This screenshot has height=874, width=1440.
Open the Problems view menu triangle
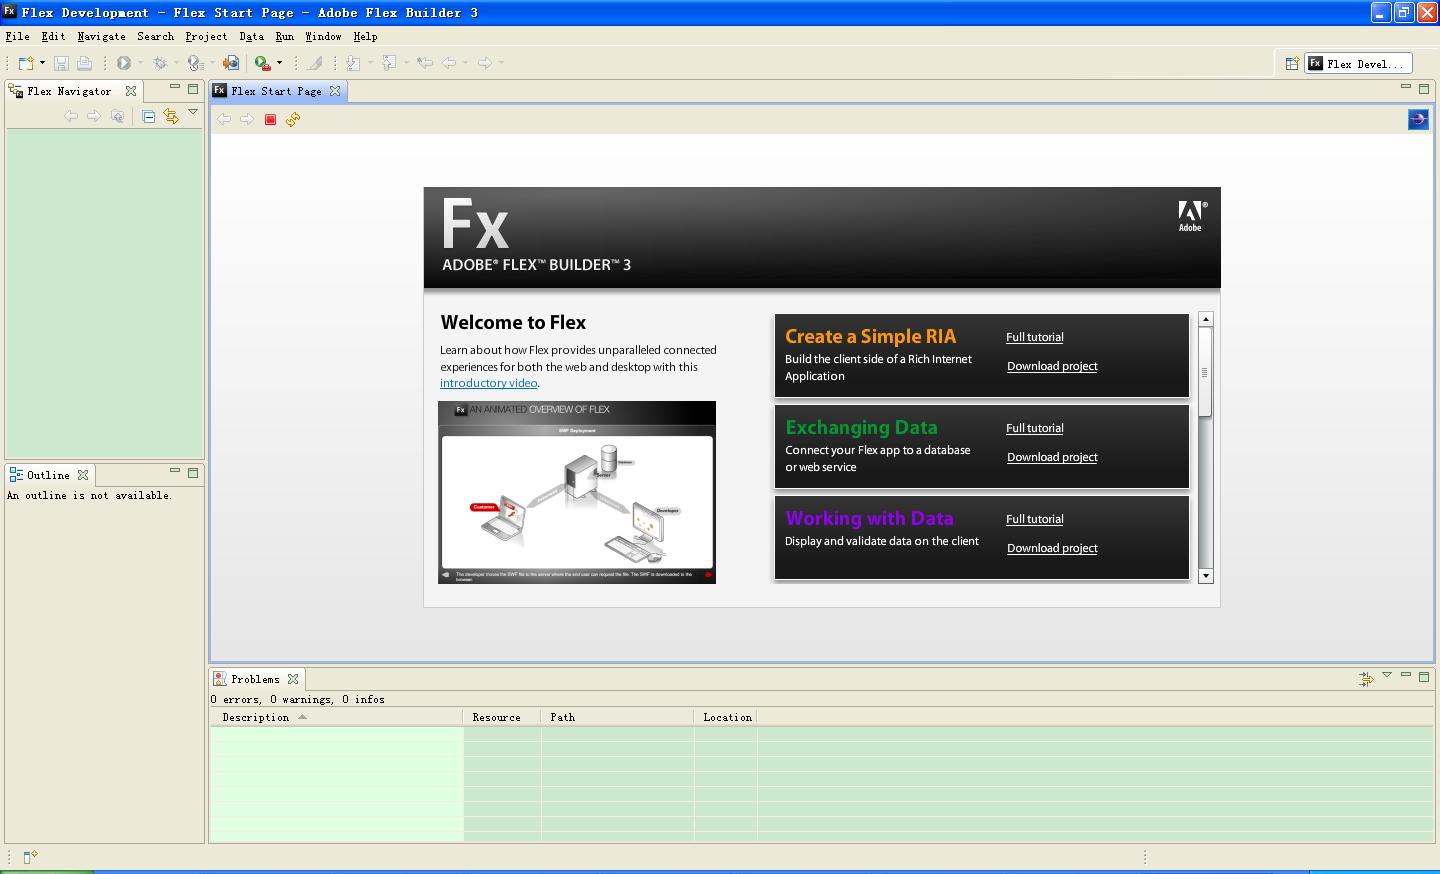point(1387,675)
